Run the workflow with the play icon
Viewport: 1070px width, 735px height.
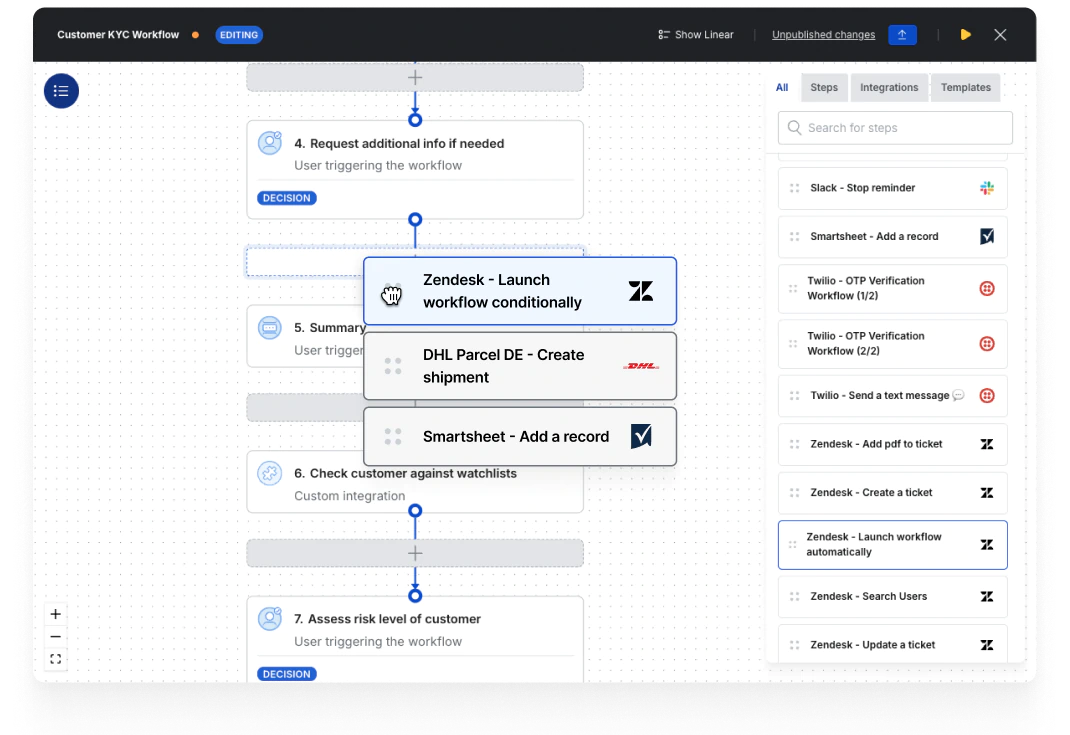point(966,35)
